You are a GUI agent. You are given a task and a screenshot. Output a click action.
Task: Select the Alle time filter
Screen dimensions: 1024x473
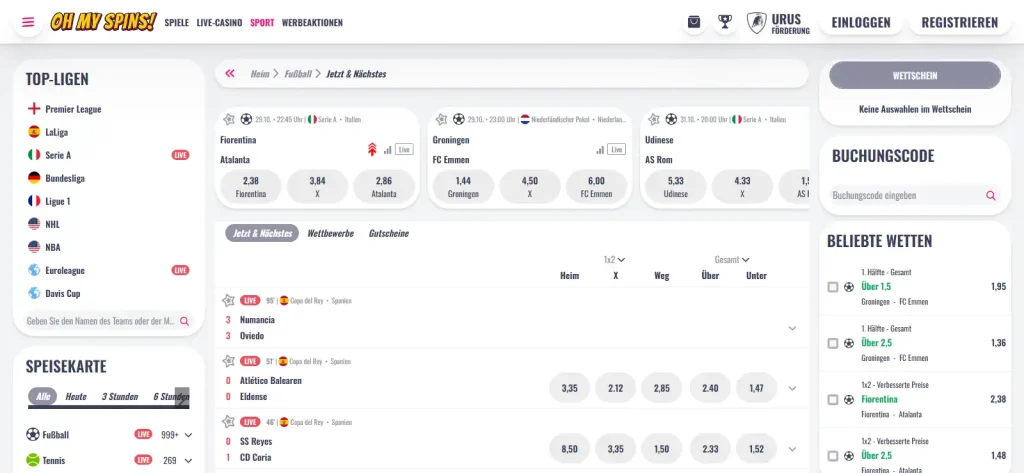[43, 397]
